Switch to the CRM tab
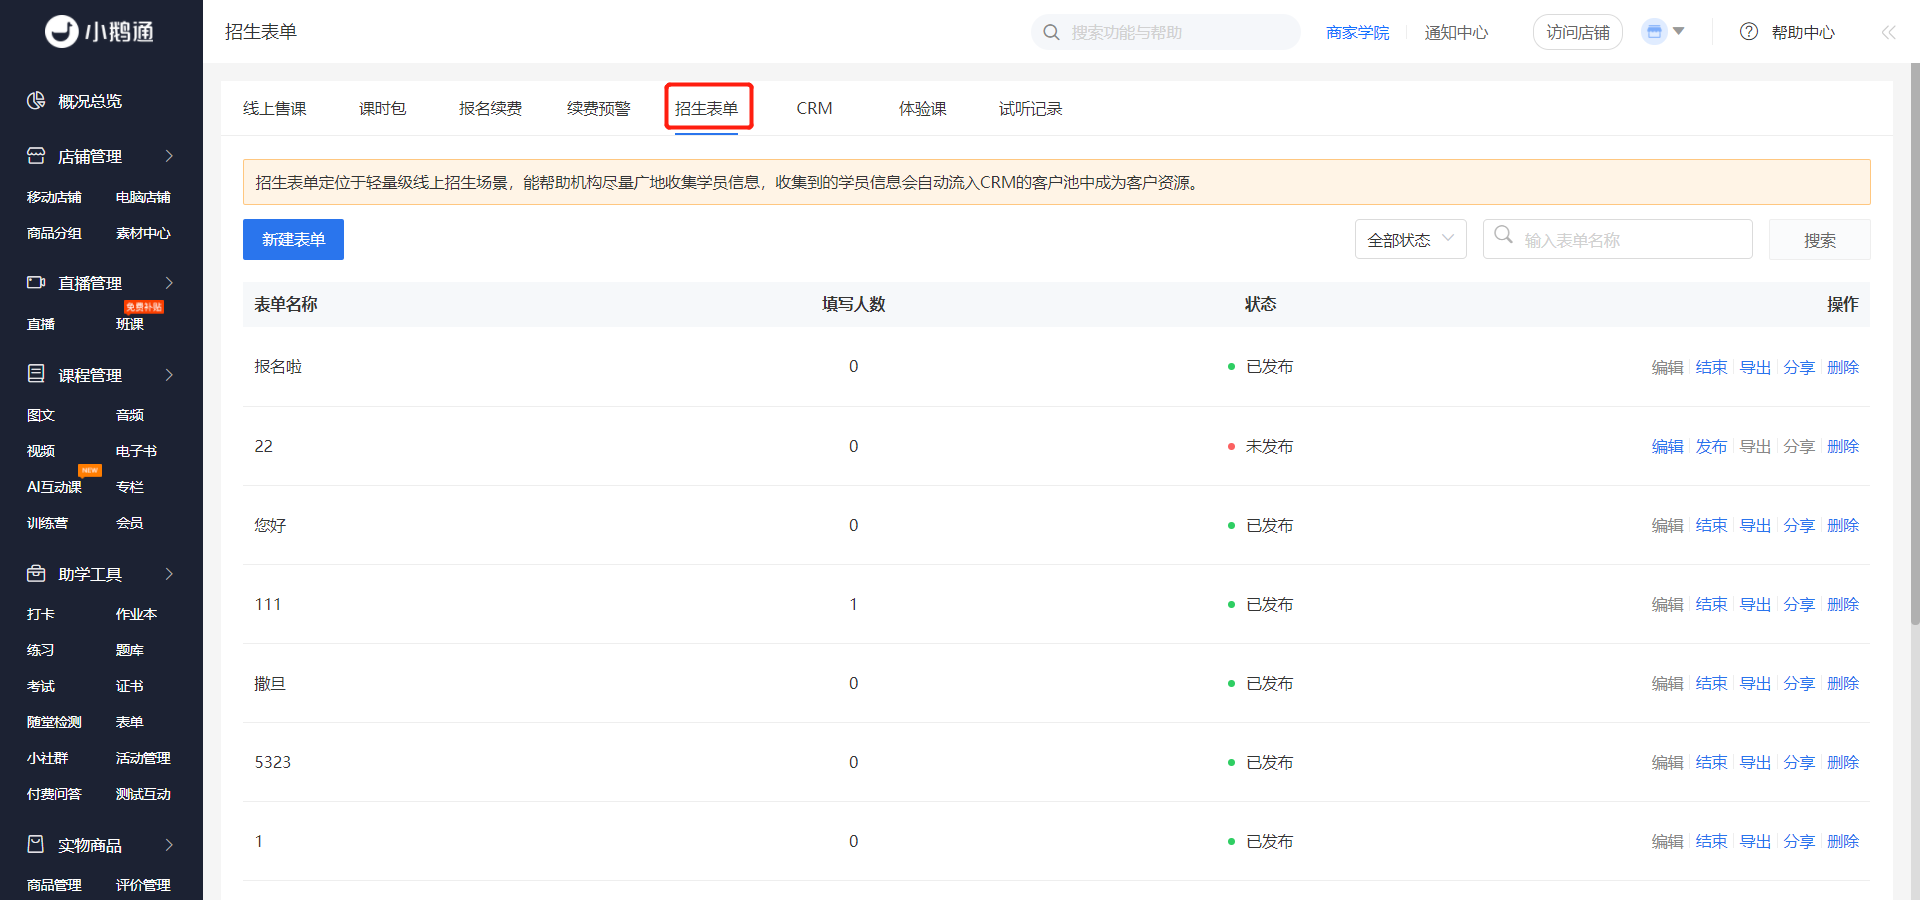The width and height of the screenshot is (1920, 900). coord(814,108)
